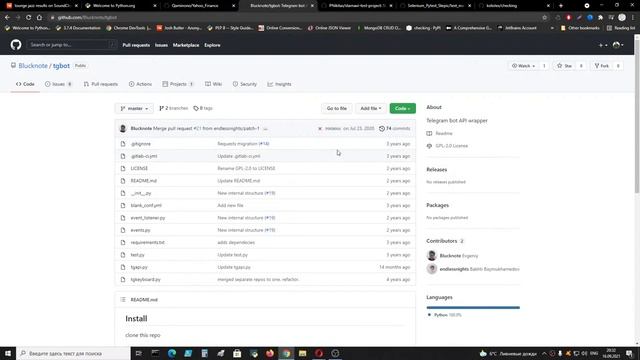
Task: Expand commit message ellipsis
Action: [265, 129]
